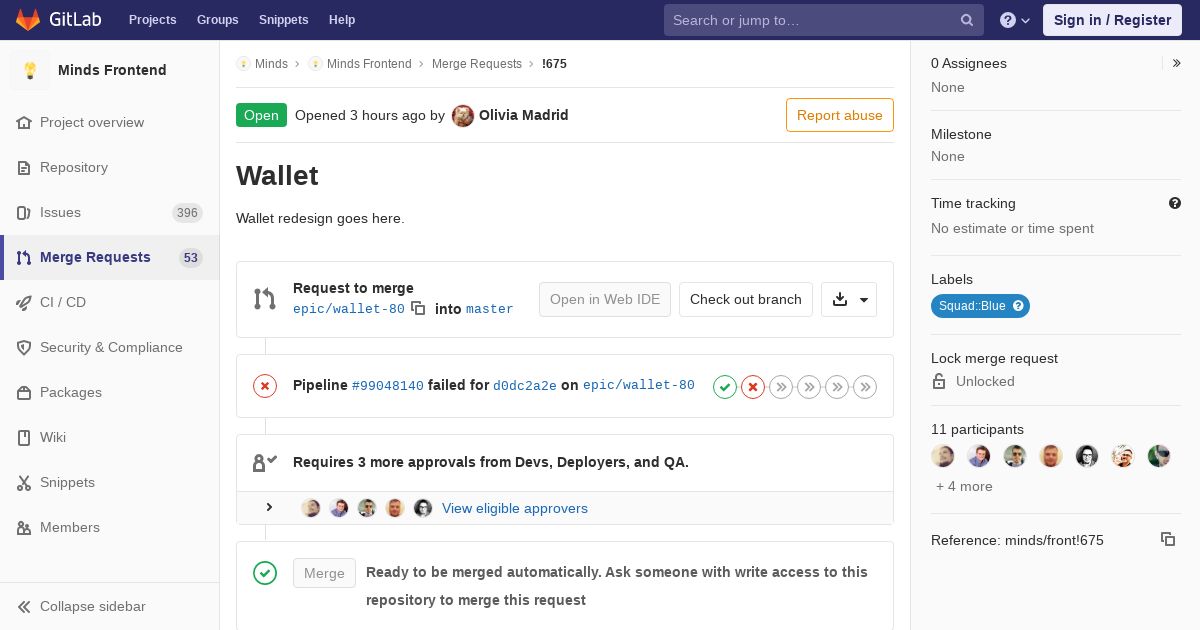Click passed pipeline stage green check
Viewport: 1200px width, 630px height.
click(725, 387)
